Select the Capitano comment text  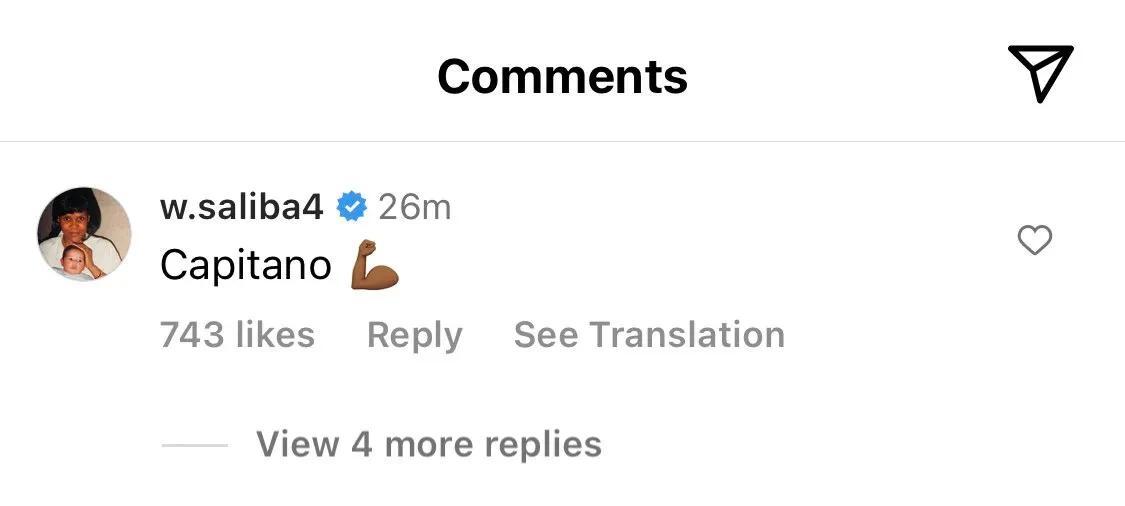point(245,266)
